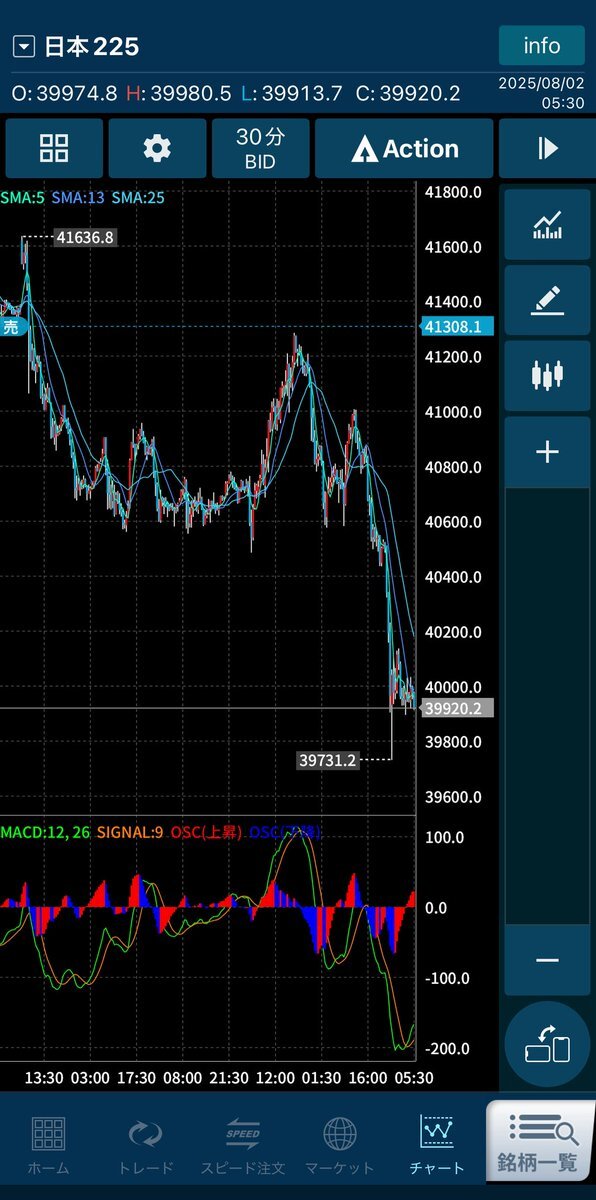This screenshot has height=1200, width=596.
Task: Zoom in with the plus button
Action: point(547,452)
